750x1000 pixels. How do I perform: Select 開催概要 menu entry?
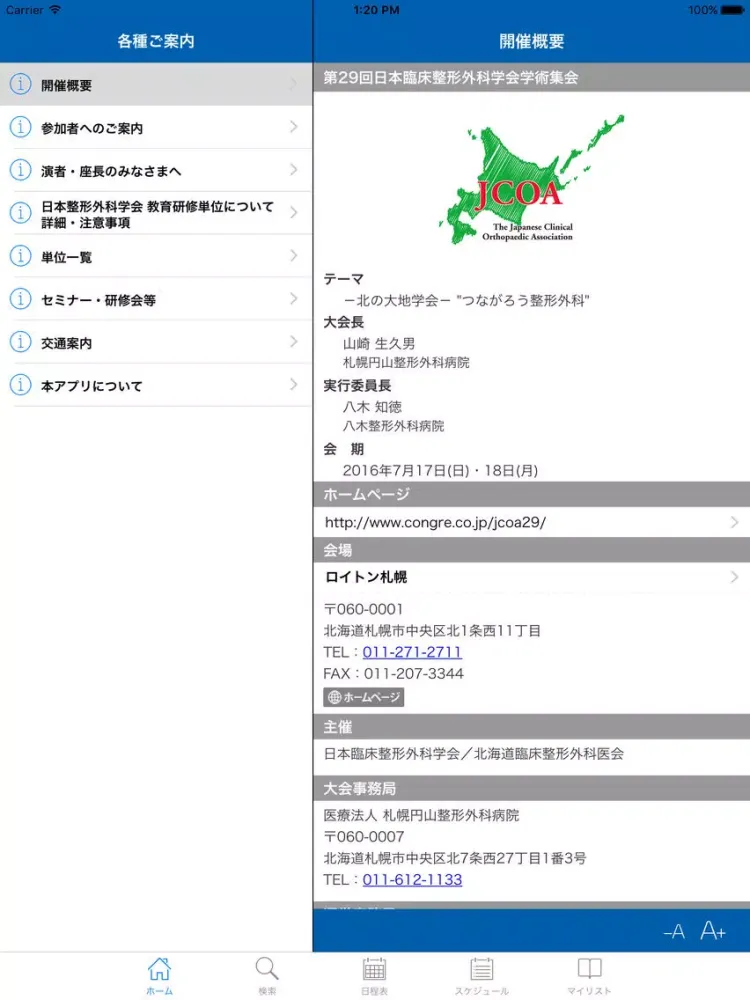coord(156,84)
